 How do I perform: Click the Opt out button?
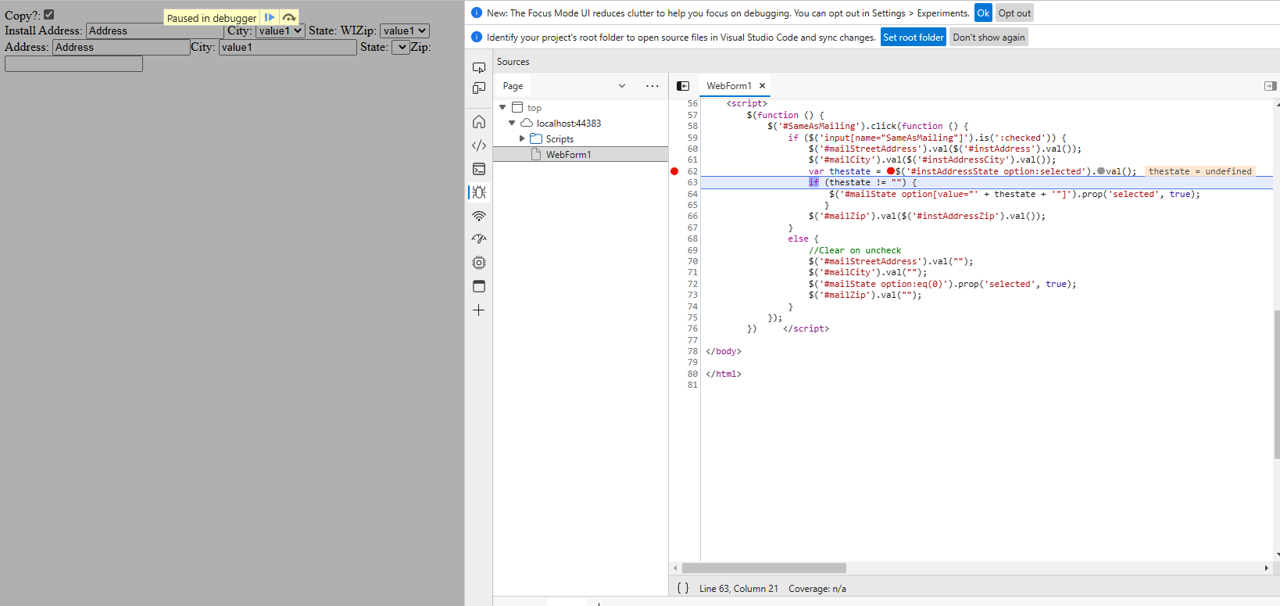tap(1014, 13)
